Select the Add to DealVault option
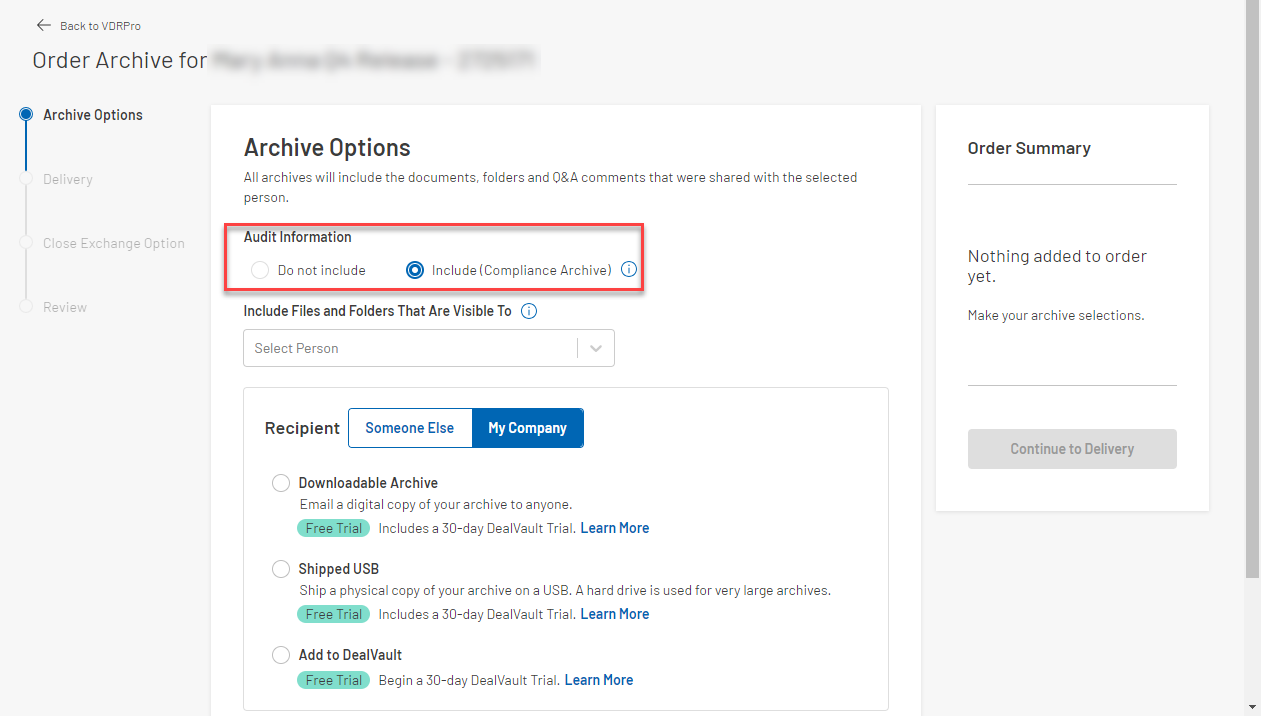1261x716 pixels. 281,654
